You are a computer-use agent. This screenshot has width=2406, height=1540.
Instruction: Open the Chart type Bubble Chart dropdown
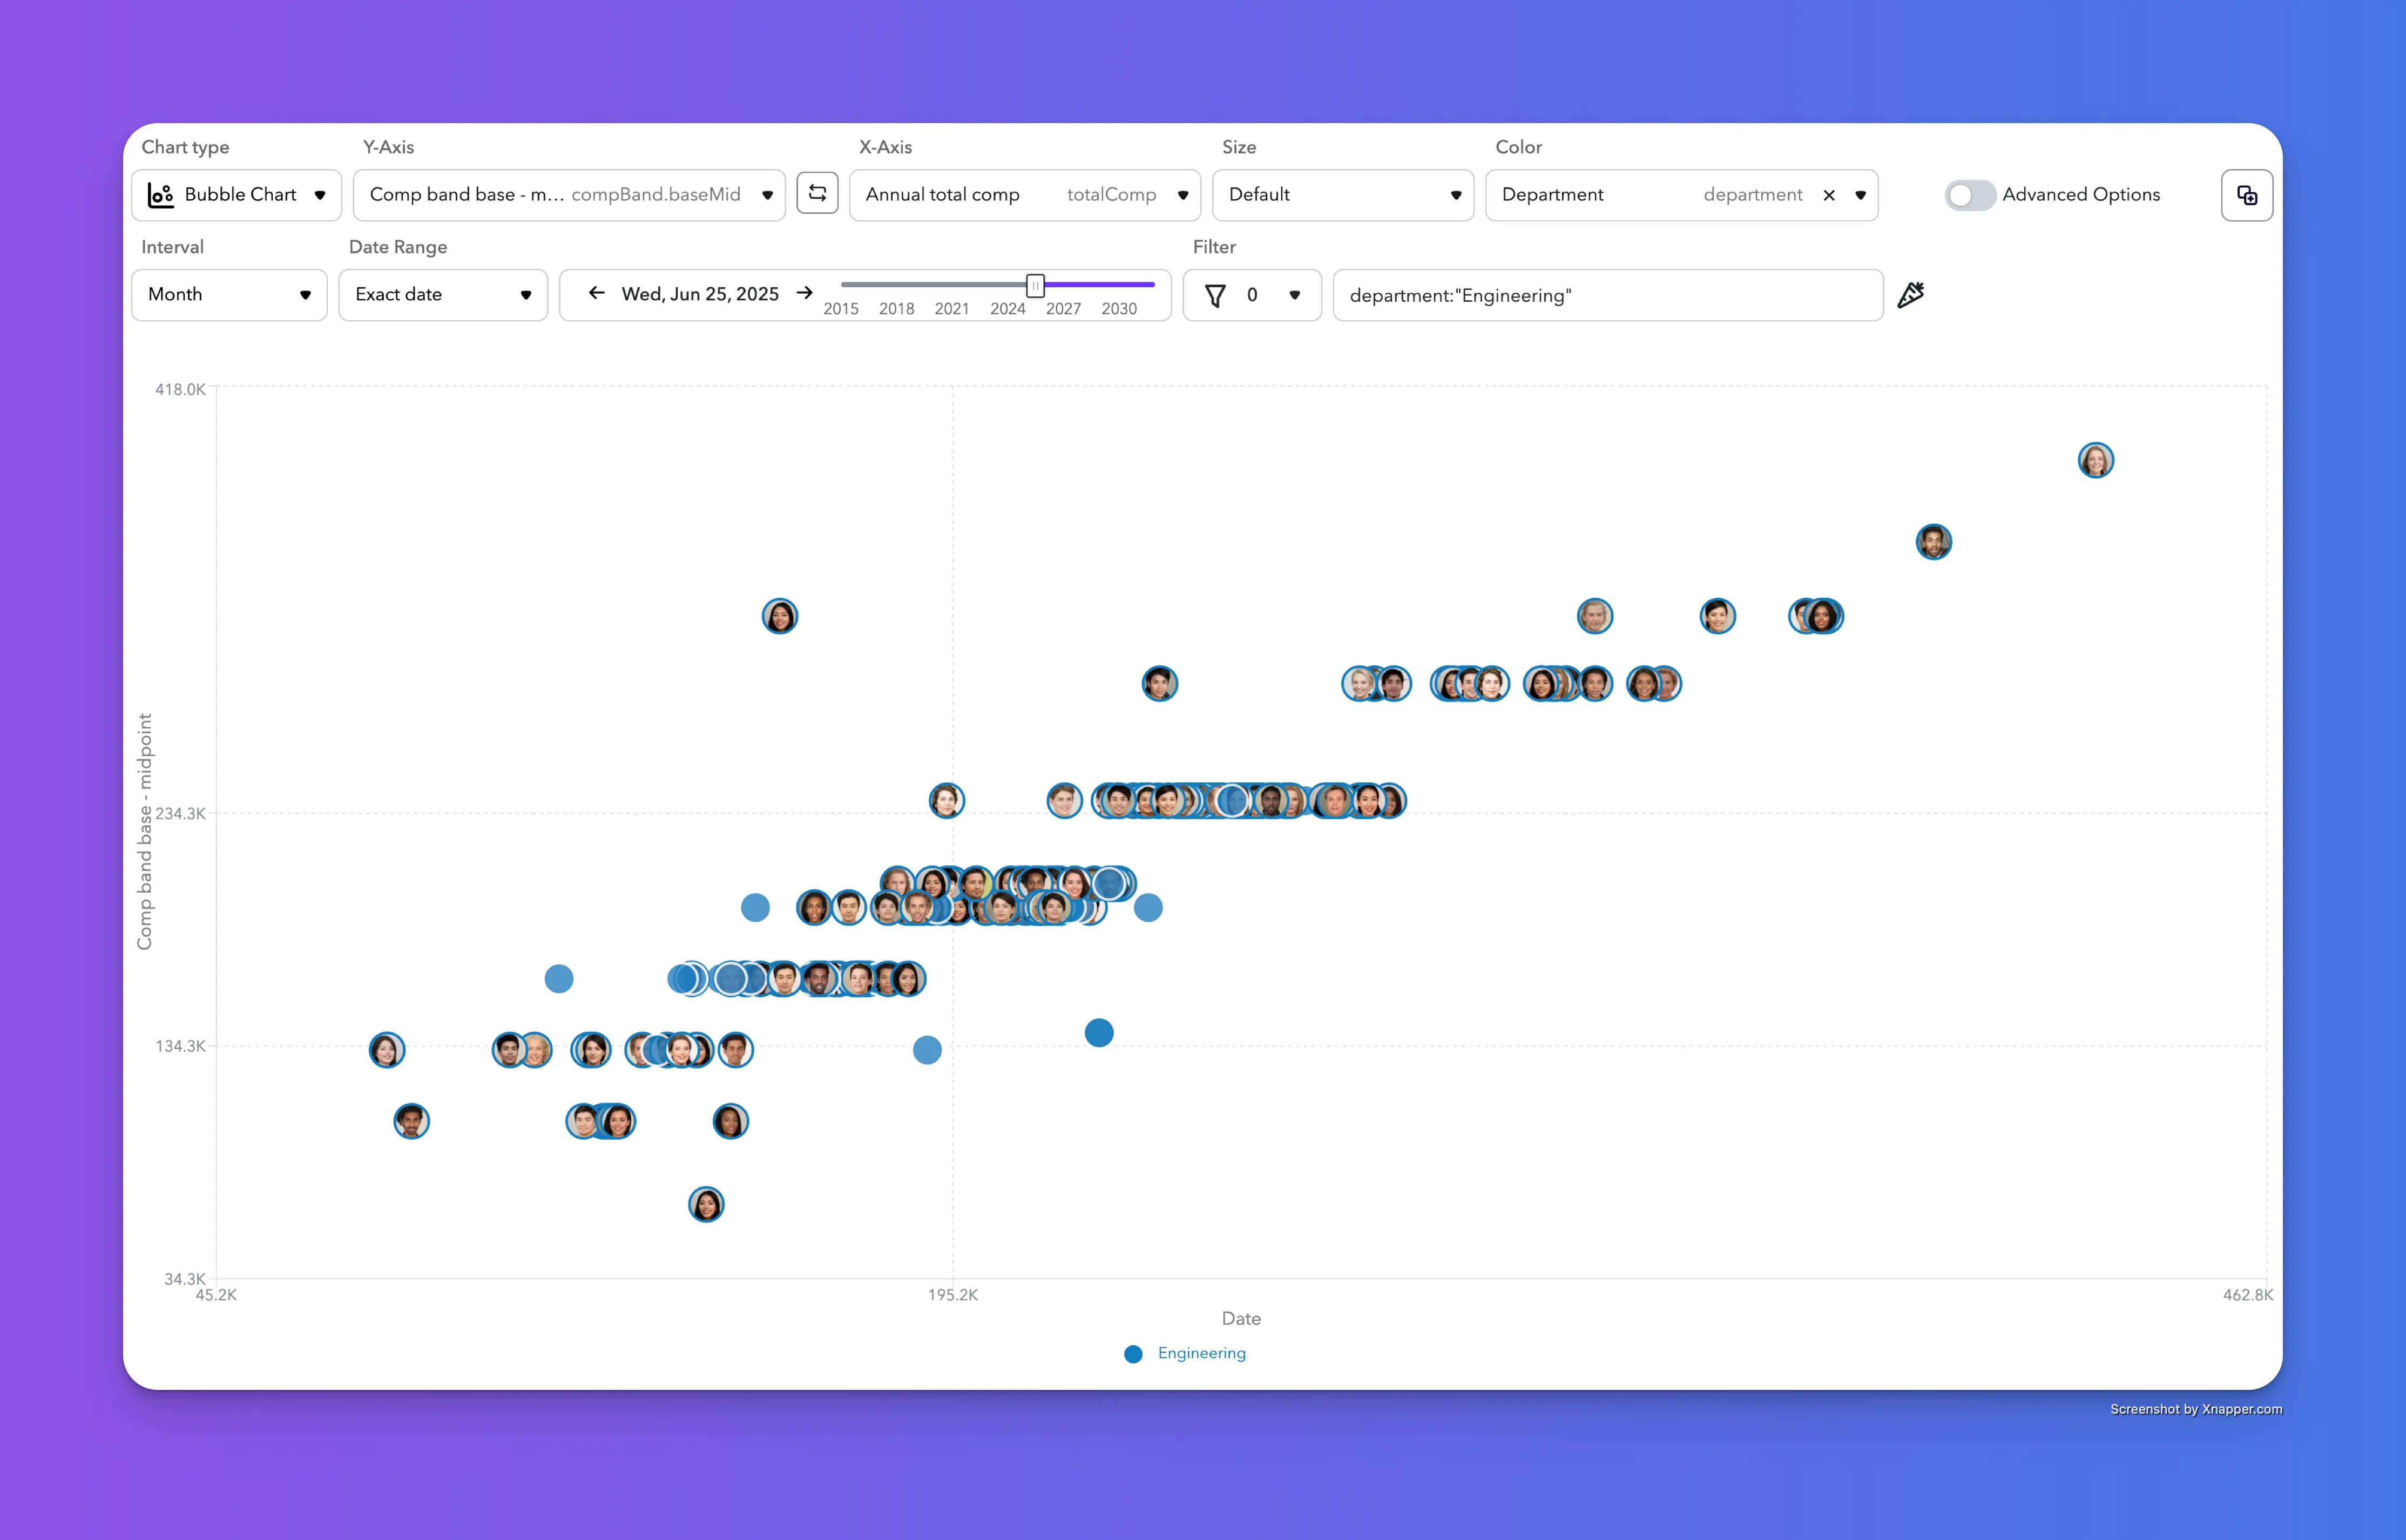(x=237, y=195)
